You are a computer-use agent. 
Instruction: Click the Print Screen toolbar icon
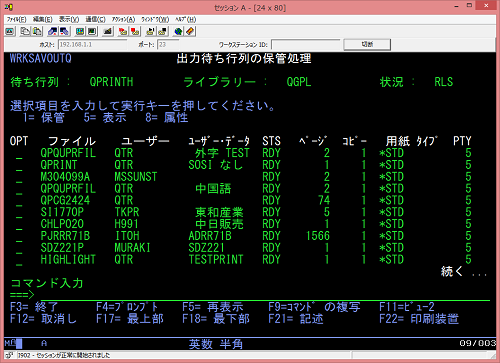coord(10,31)
